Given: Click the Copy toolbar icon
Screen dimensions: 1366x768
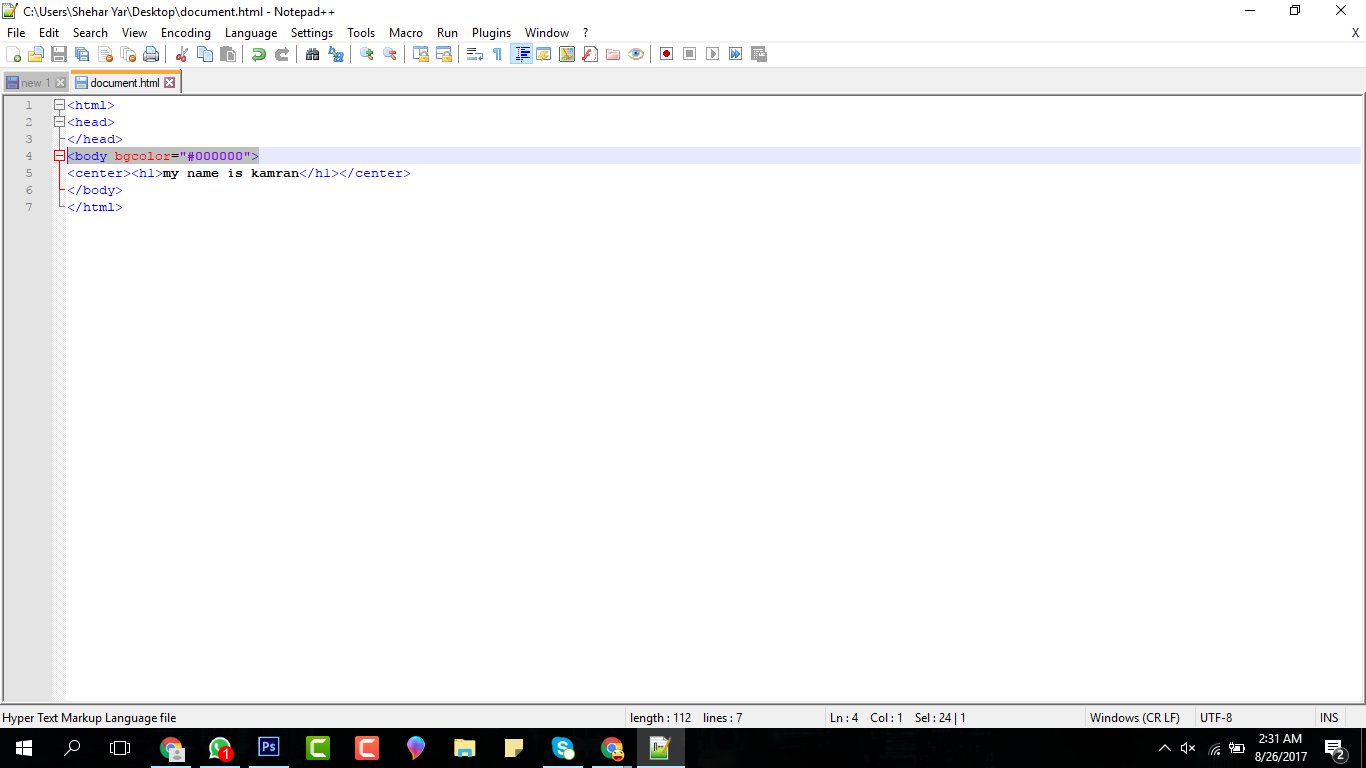Looking at the screenshot, I should coord(205,54).
